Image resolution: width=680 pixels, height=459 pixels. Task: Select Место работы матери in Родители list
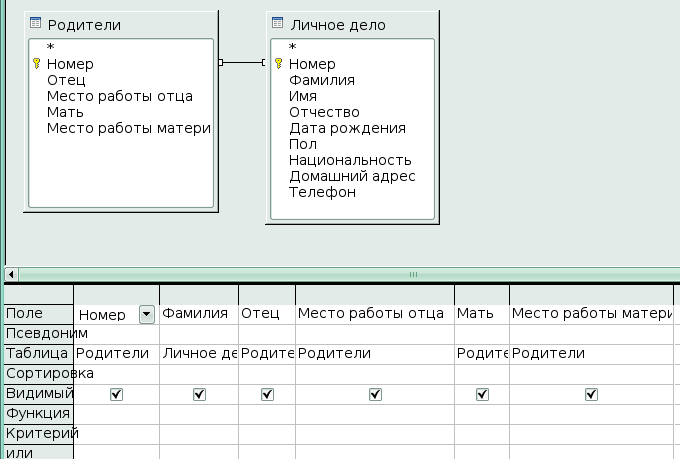pos(129,128)
